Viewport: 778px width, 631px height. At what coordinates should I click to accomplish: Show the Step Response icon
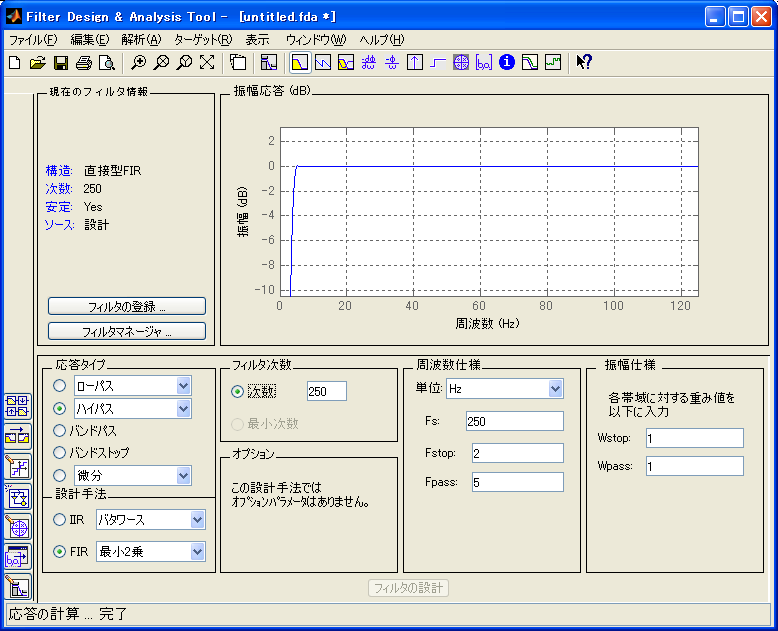(x=438, y=63)
